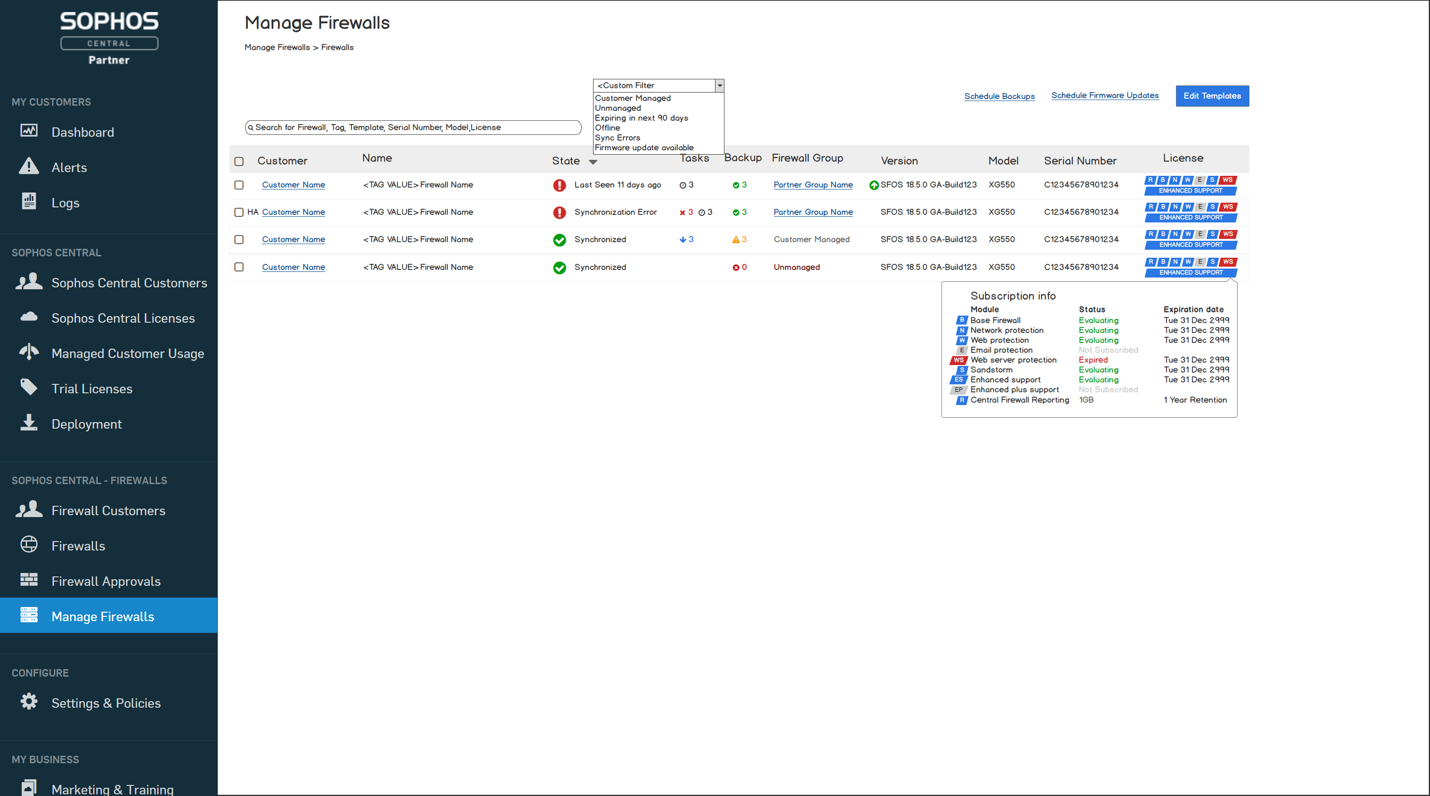
Task: Click the Firewall Approvals icon
Action: [29, 580]
